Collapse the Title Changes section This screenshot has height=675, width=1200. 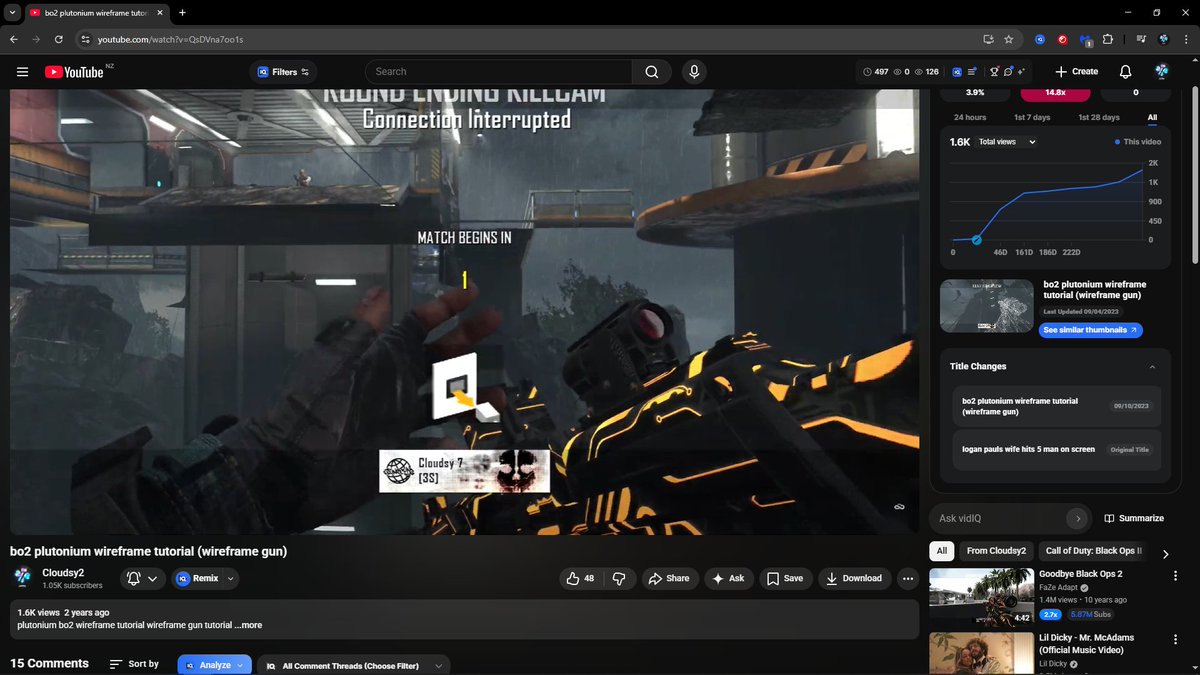click(1152, 367)
